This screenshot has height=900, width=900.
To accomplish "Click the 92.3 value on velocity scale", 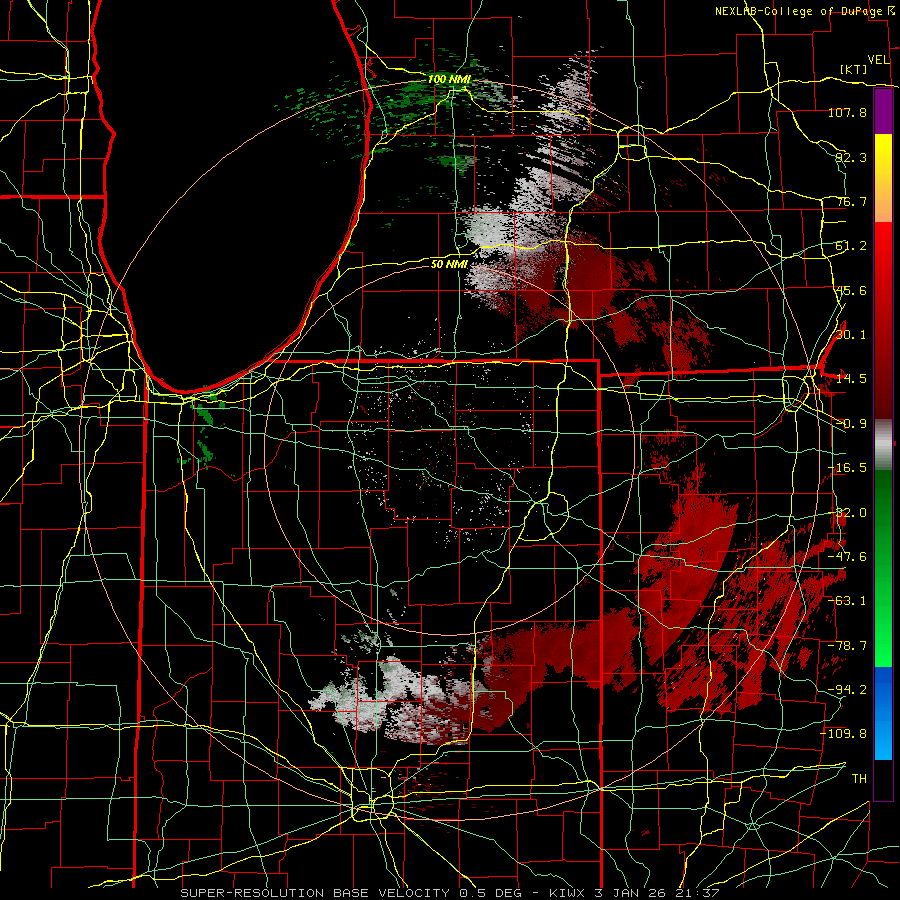I will coord(851,157).
